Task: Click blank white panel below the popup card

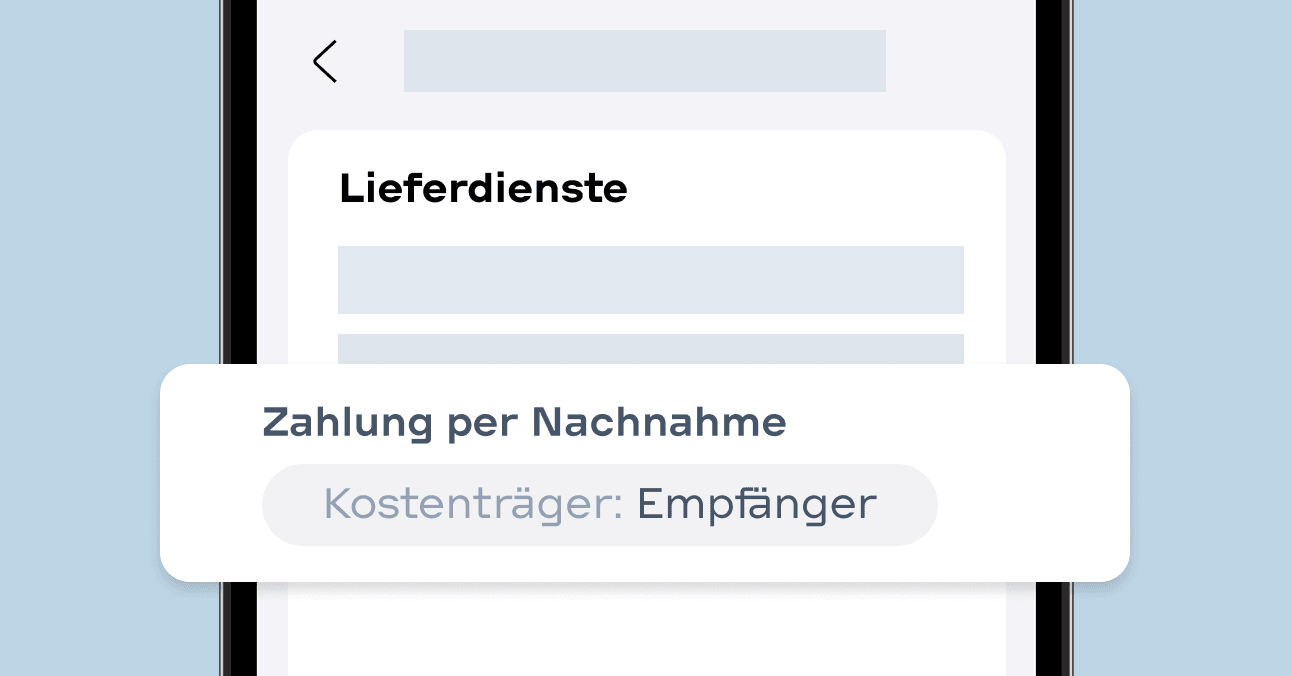Action: [x=646, y=630]
